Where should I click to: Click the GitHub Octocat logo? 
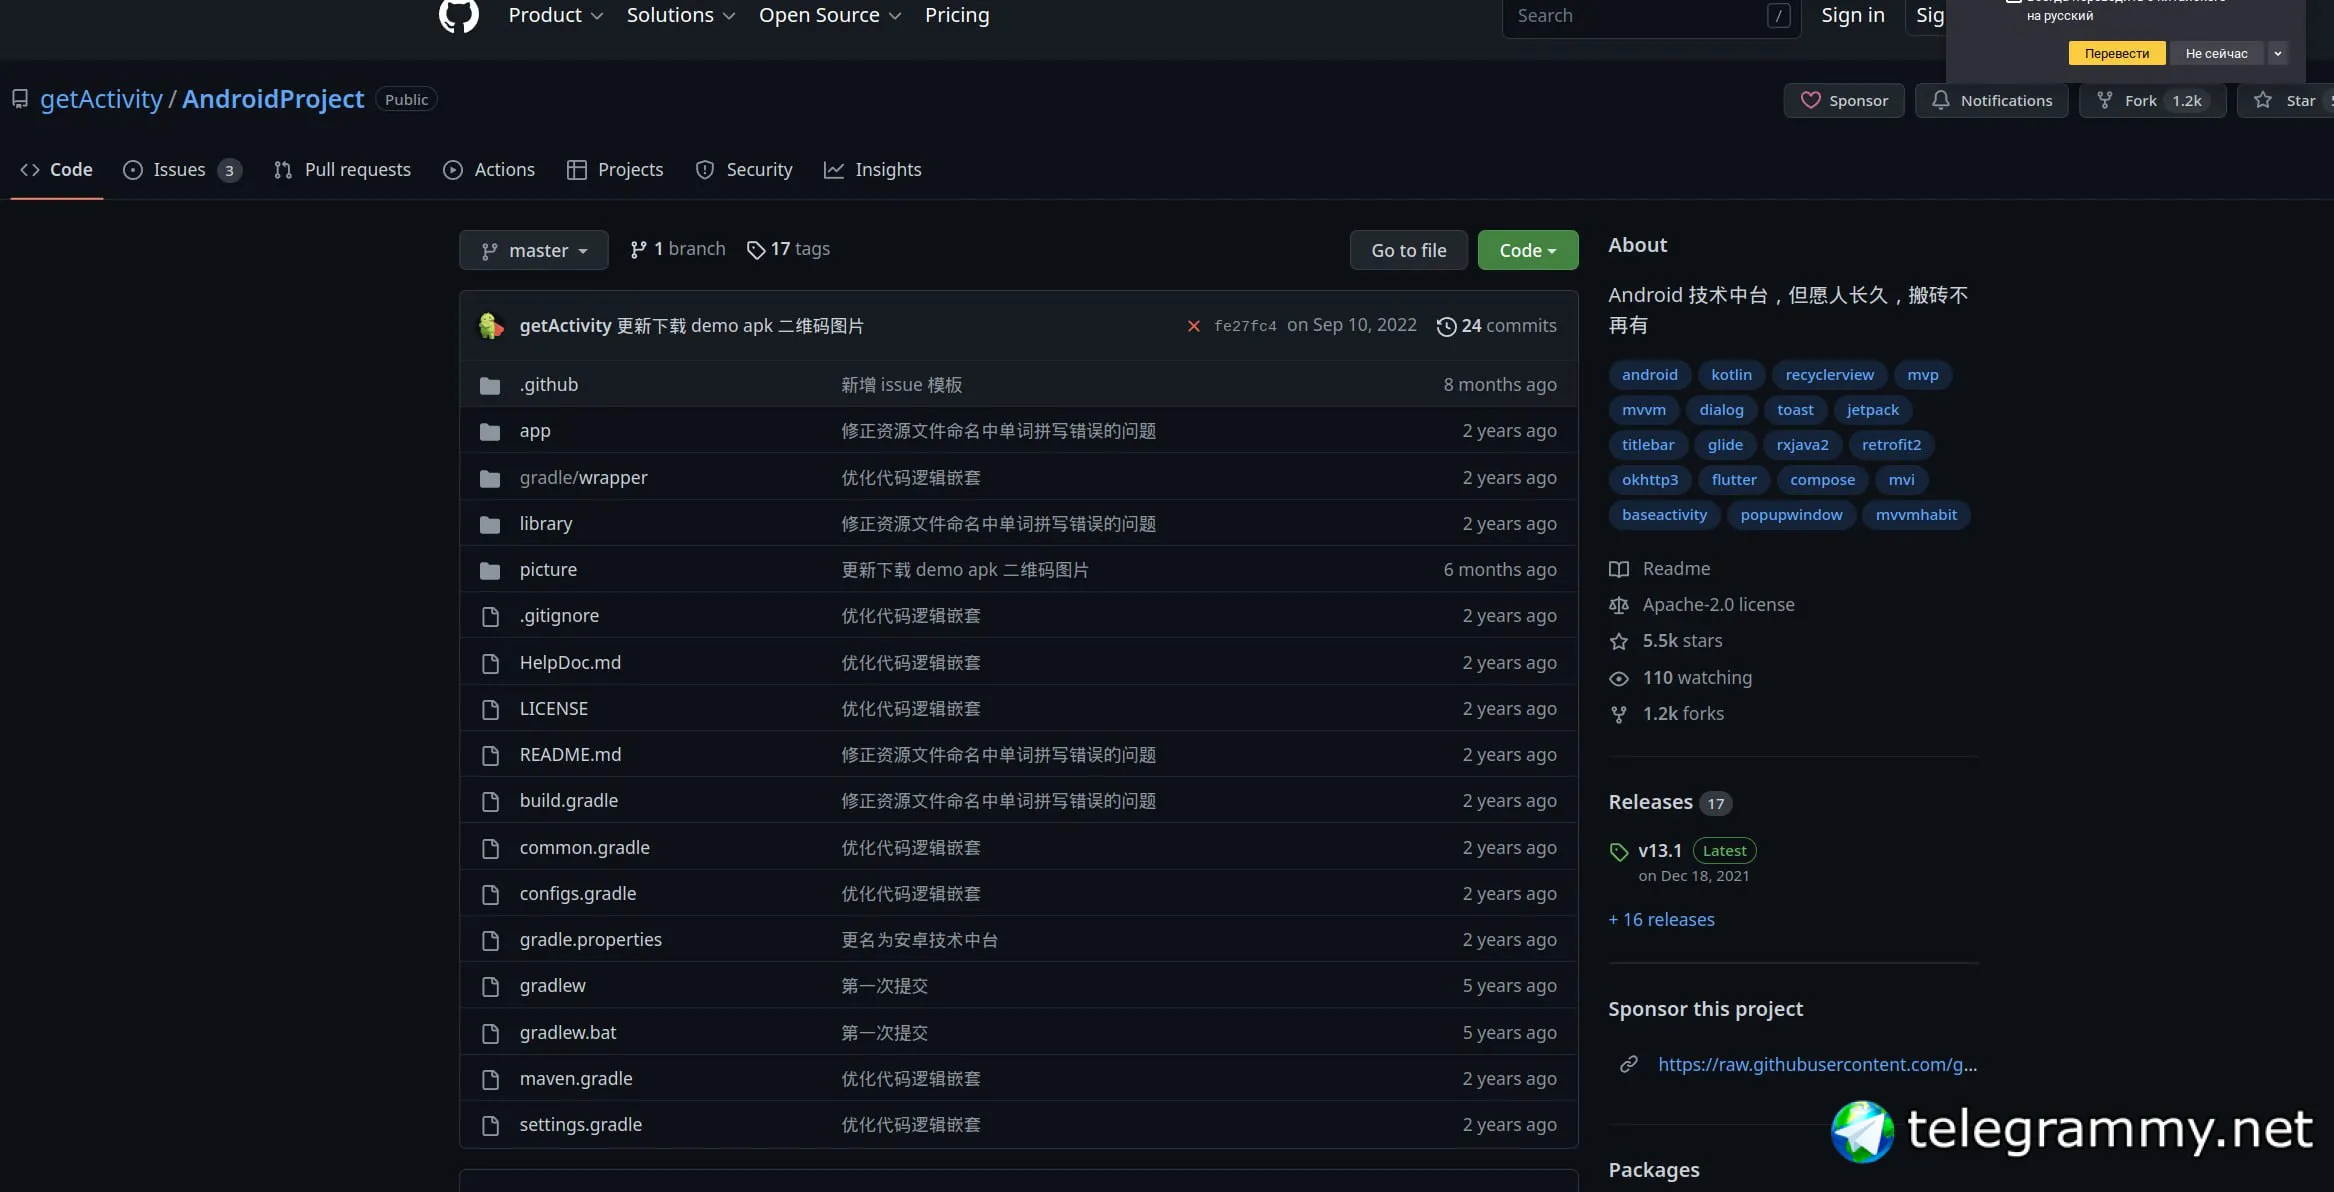459,14
